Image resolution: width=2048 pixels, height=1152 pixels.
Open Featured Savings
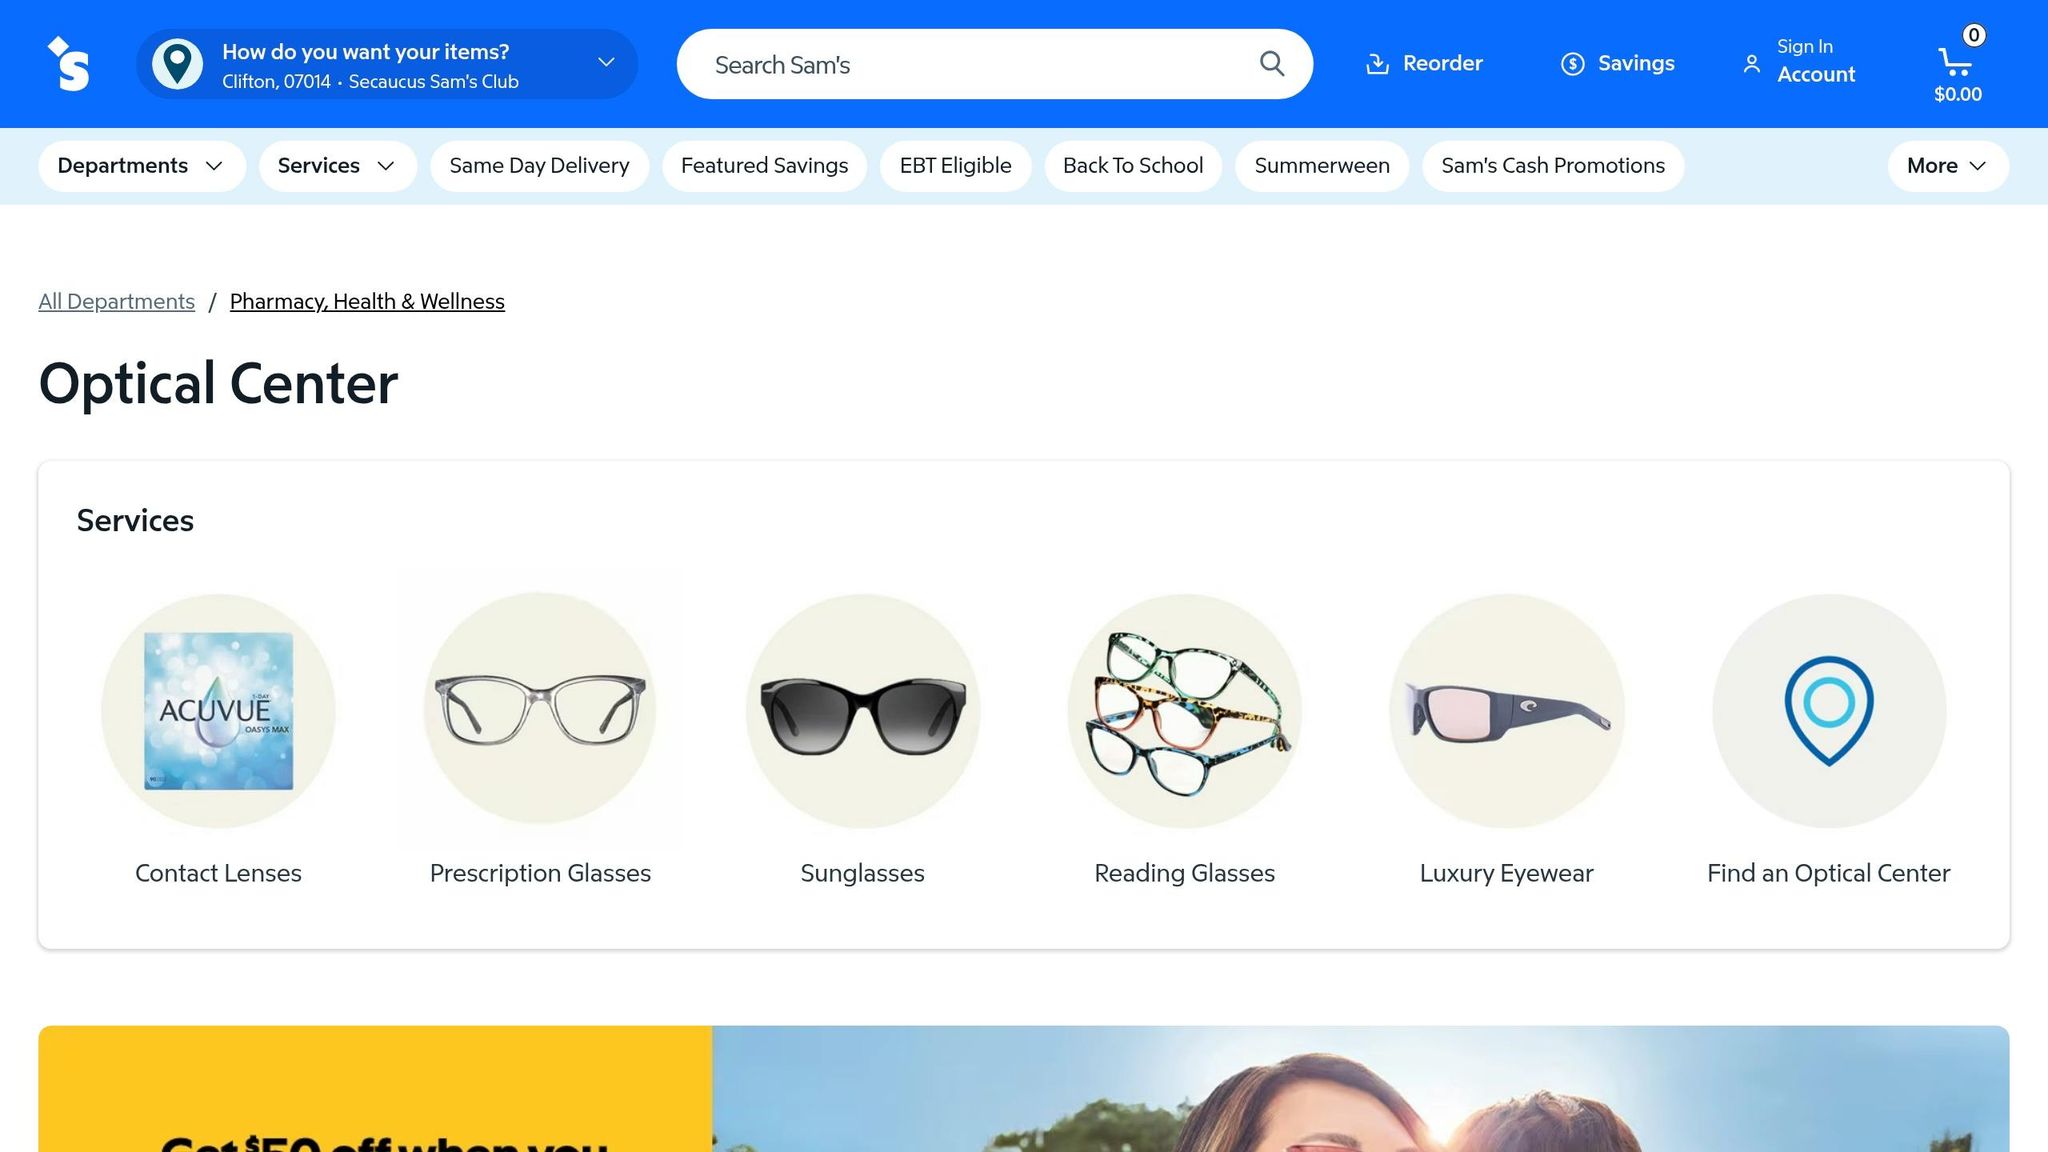tap(764, 166)
